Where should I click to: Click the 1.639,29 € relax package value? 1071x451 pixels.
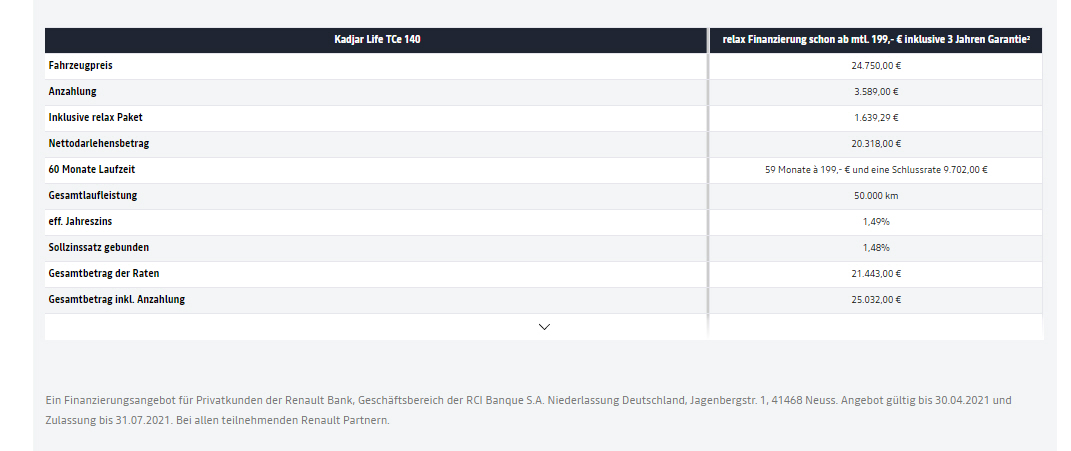(x=876, y=118)
